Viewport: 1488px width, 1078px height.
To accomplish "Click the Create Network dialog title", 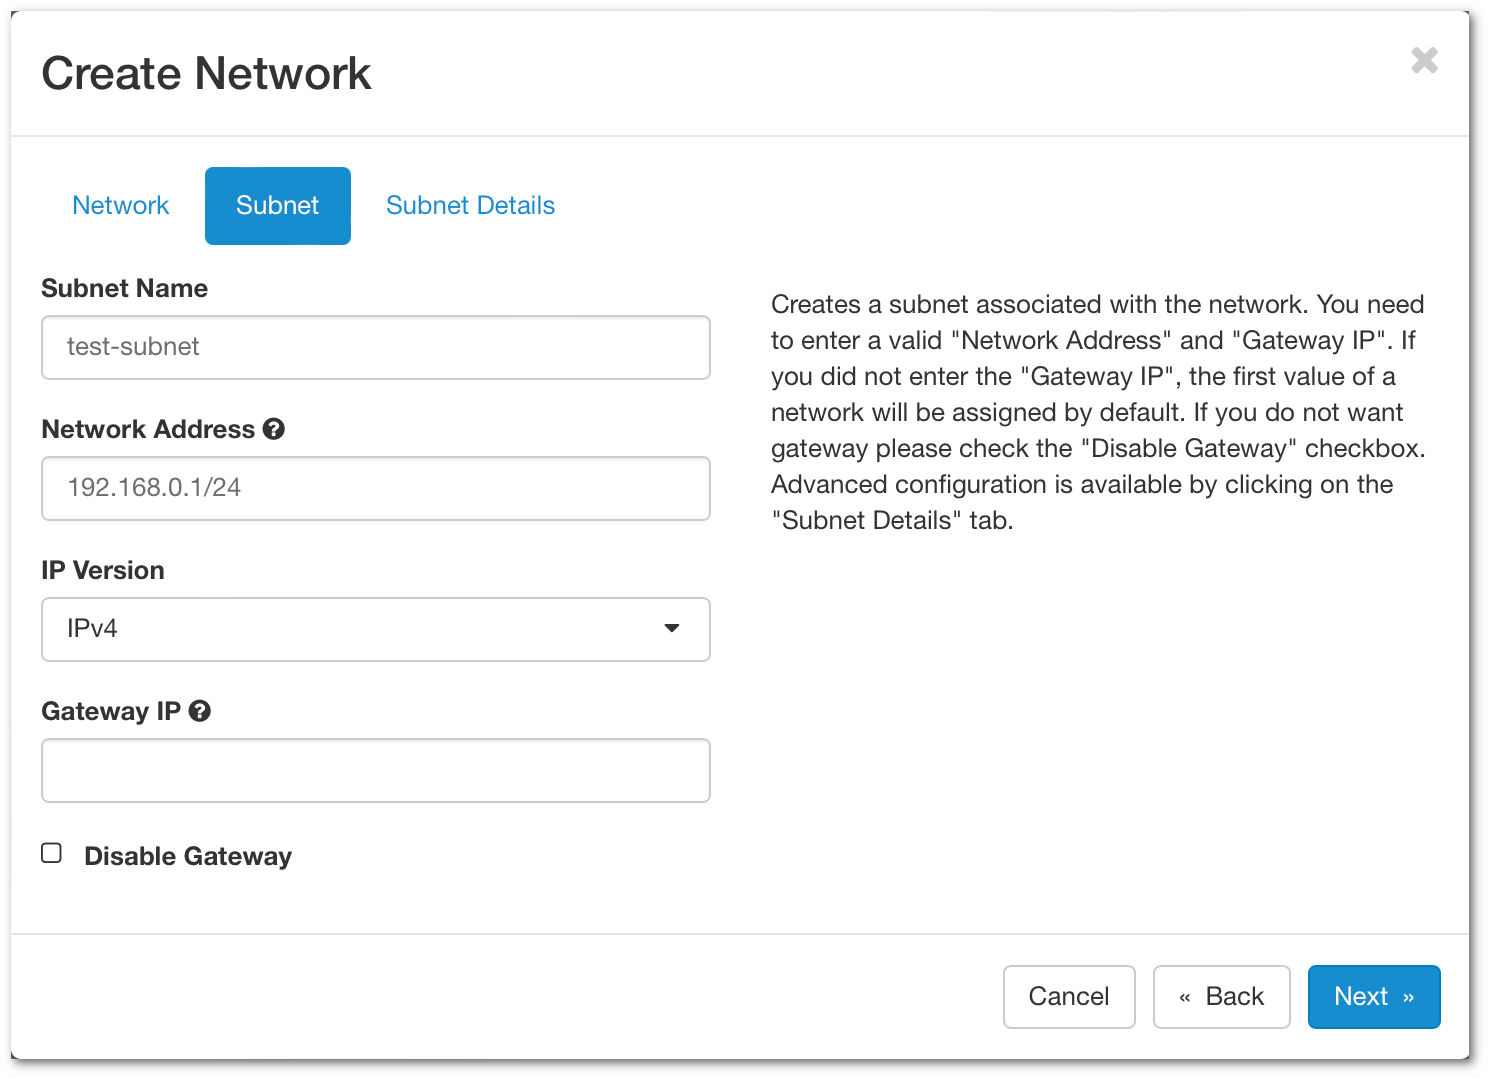I will coord(206,73).
